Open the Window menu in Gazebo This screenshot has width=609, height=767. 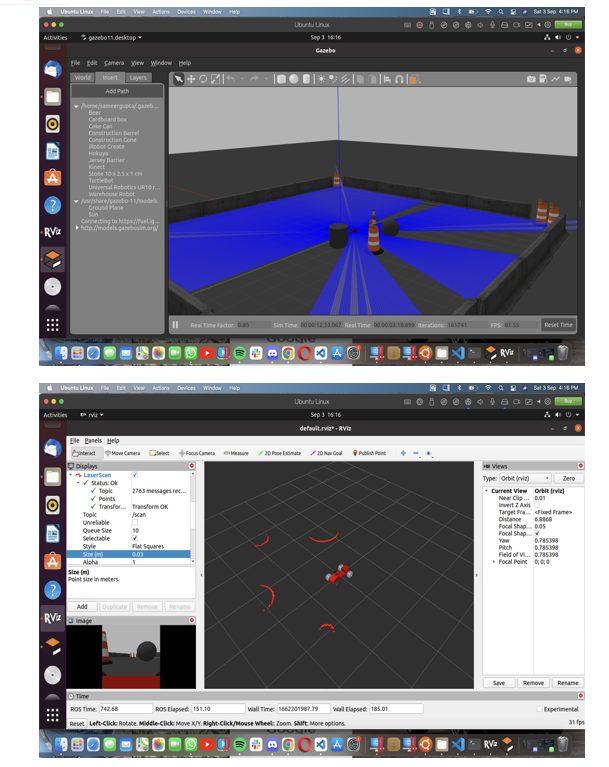point(161,63)
